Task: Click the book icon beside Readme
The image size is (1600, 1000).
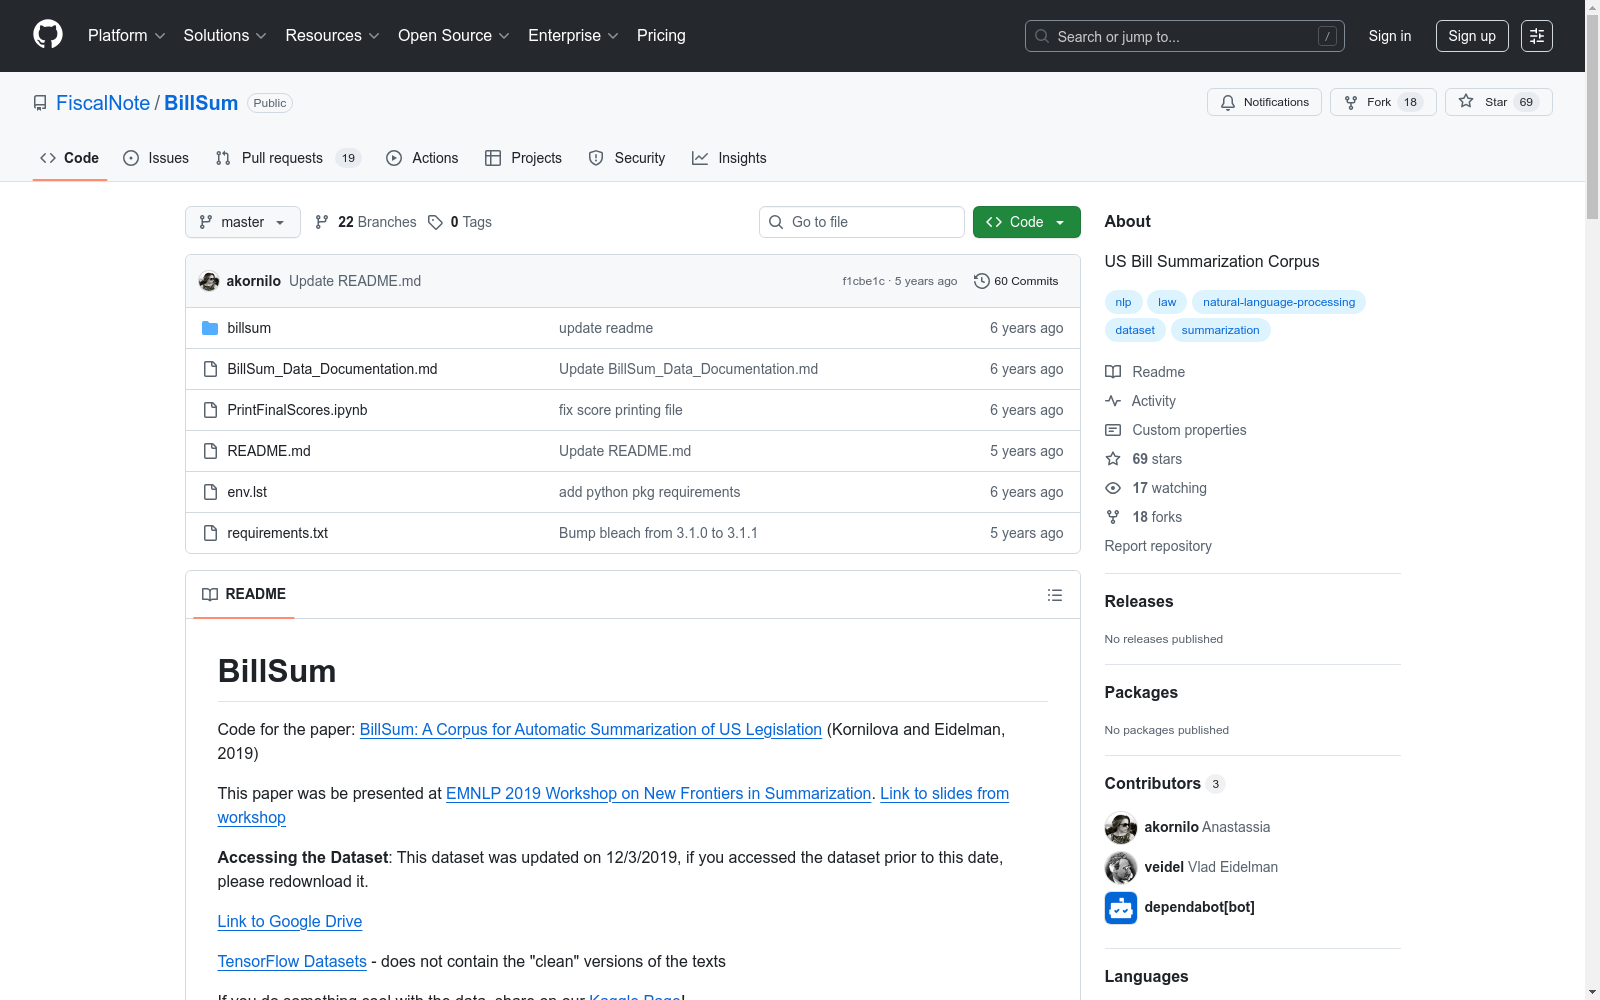Action: pyautogui.click(x=1113, y=372)
